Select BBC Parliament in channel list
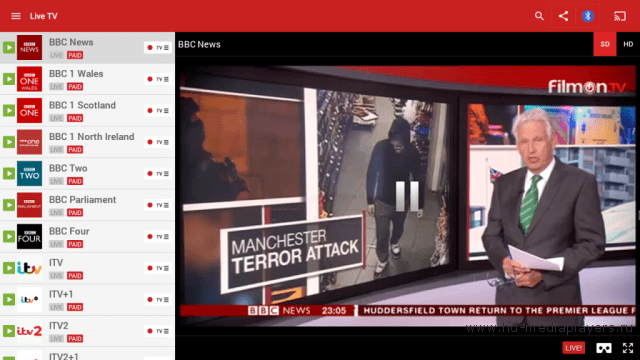Image resolution: width=640 pixels, height=360 pixels. point(87,205)
